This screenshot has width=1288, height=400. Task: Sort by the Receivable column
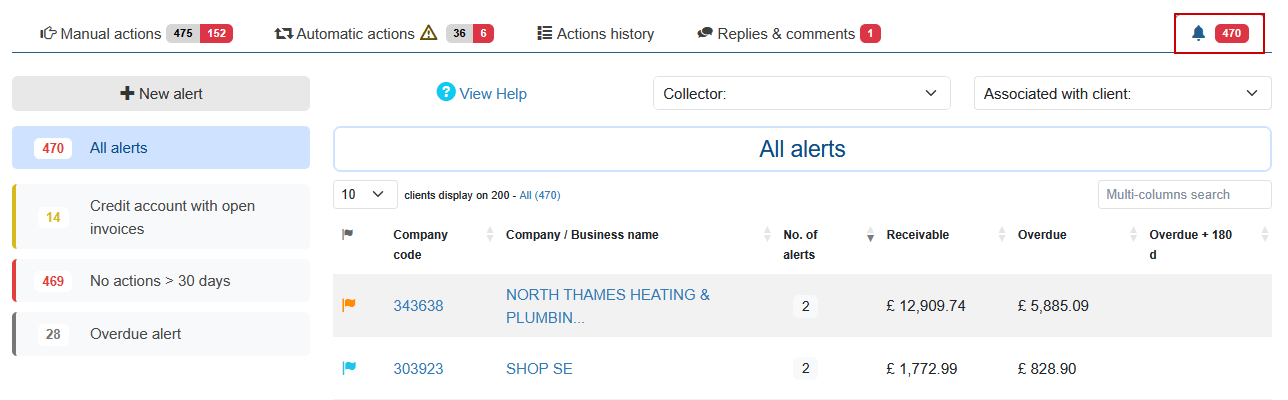tap(917, 235)
